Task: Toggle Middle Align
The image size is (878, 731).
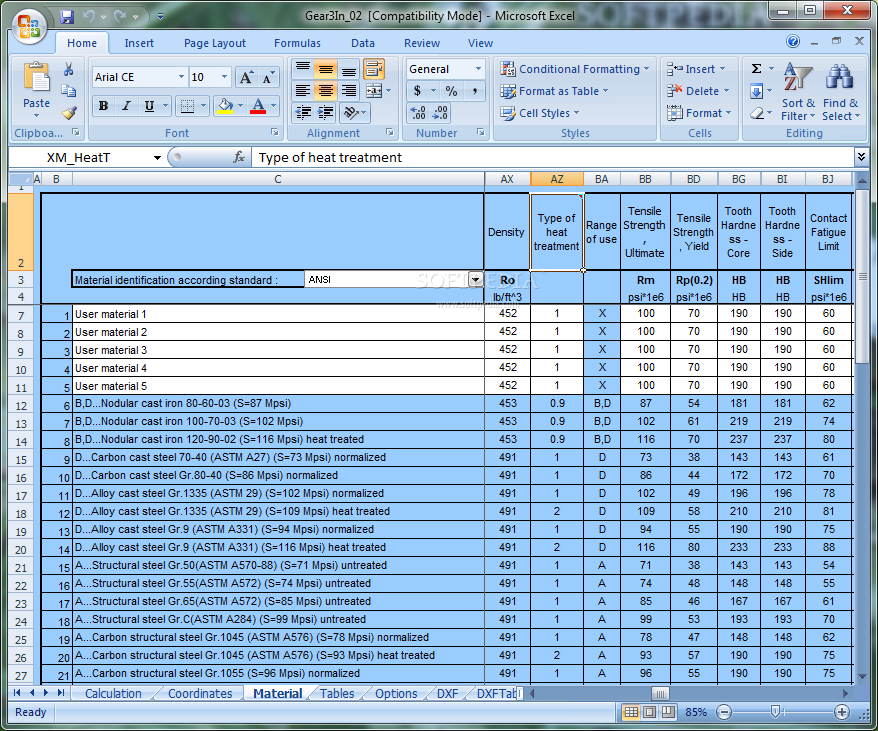Action: tap(326, 69)
